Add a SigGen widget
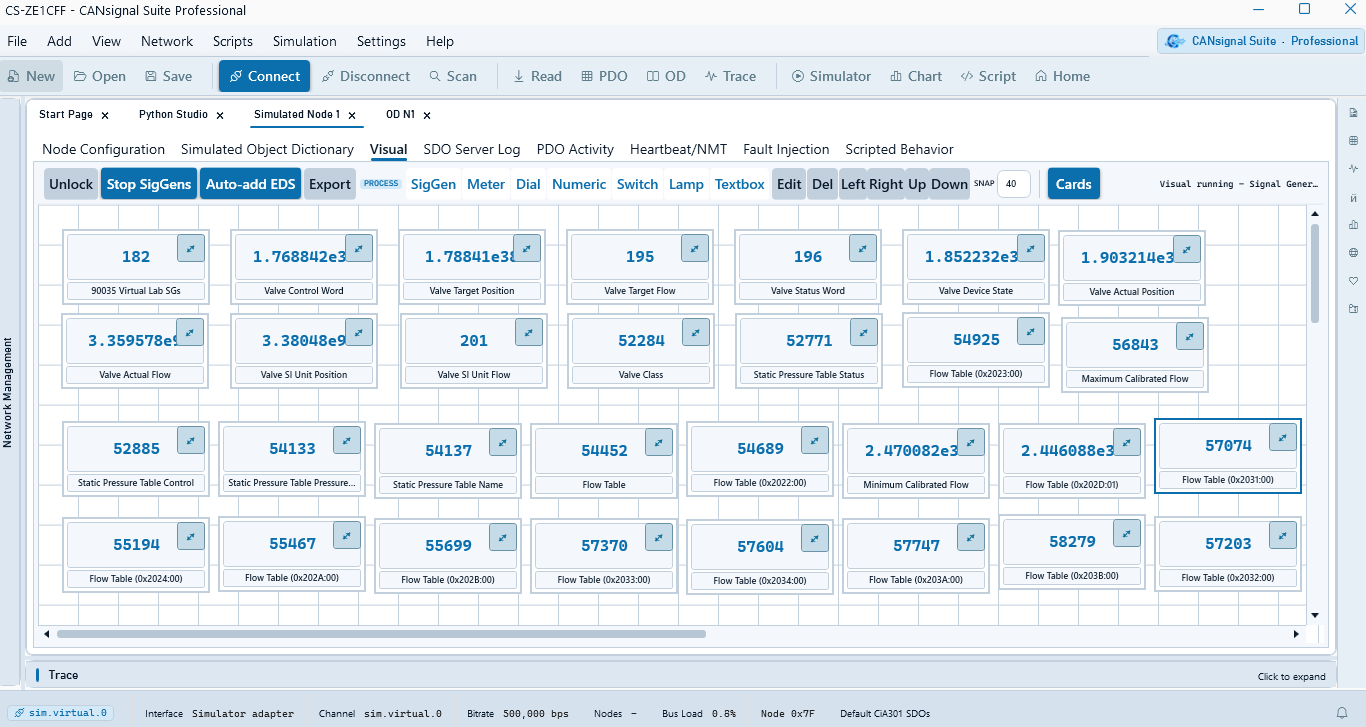The width and height of the screenshot is (1366, 727). (433, 184)
